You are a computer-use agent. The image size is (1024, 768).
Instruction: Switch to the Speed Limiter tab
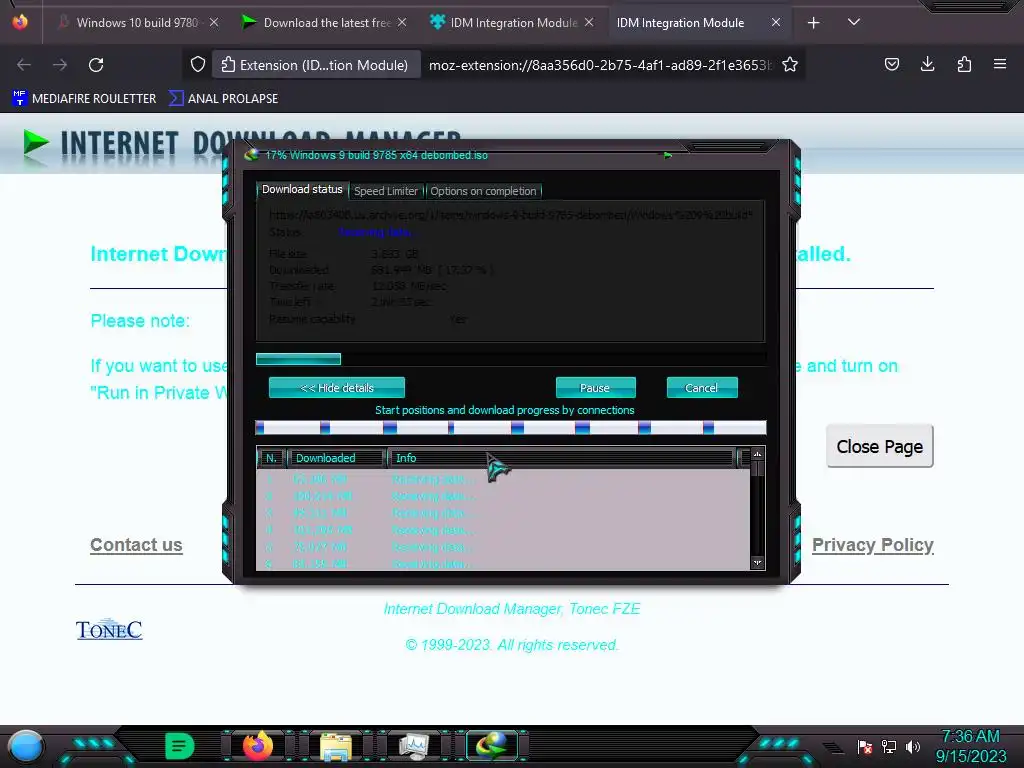point(386,191)
